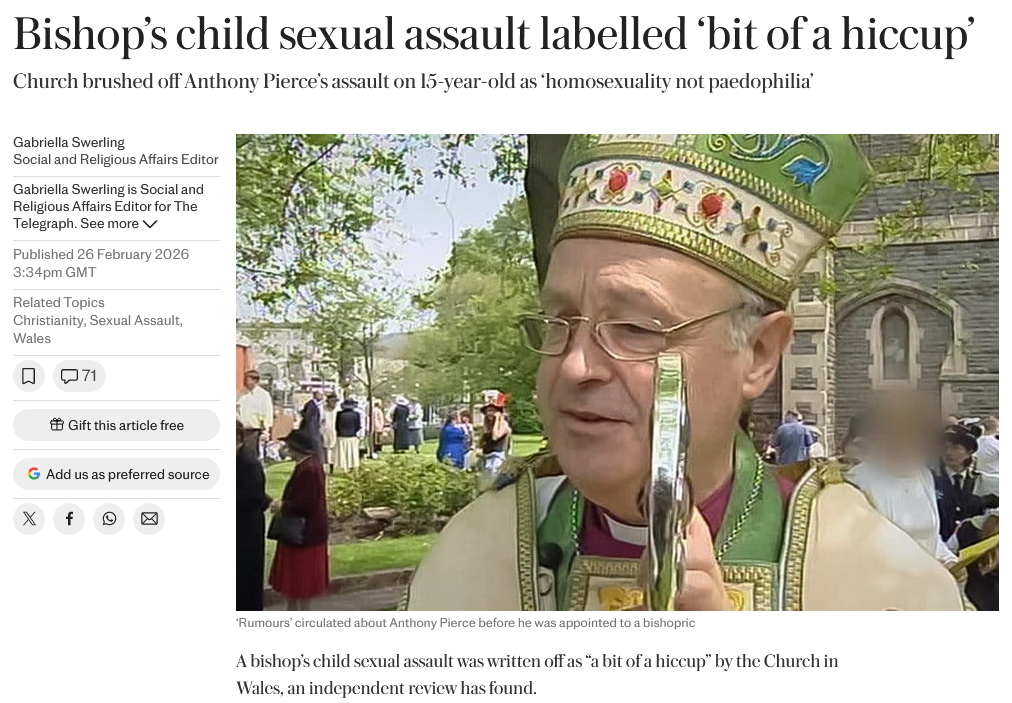This screenshot has width=1012, height=703.
Task: Click the Google logo in preferred source button
Action: (x=34, y=474)
